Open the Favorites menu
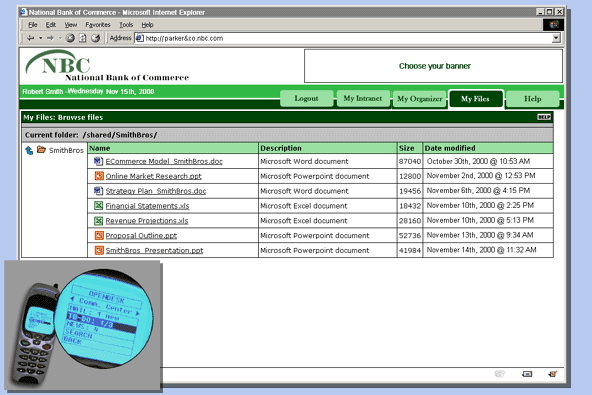 (98, 25)
